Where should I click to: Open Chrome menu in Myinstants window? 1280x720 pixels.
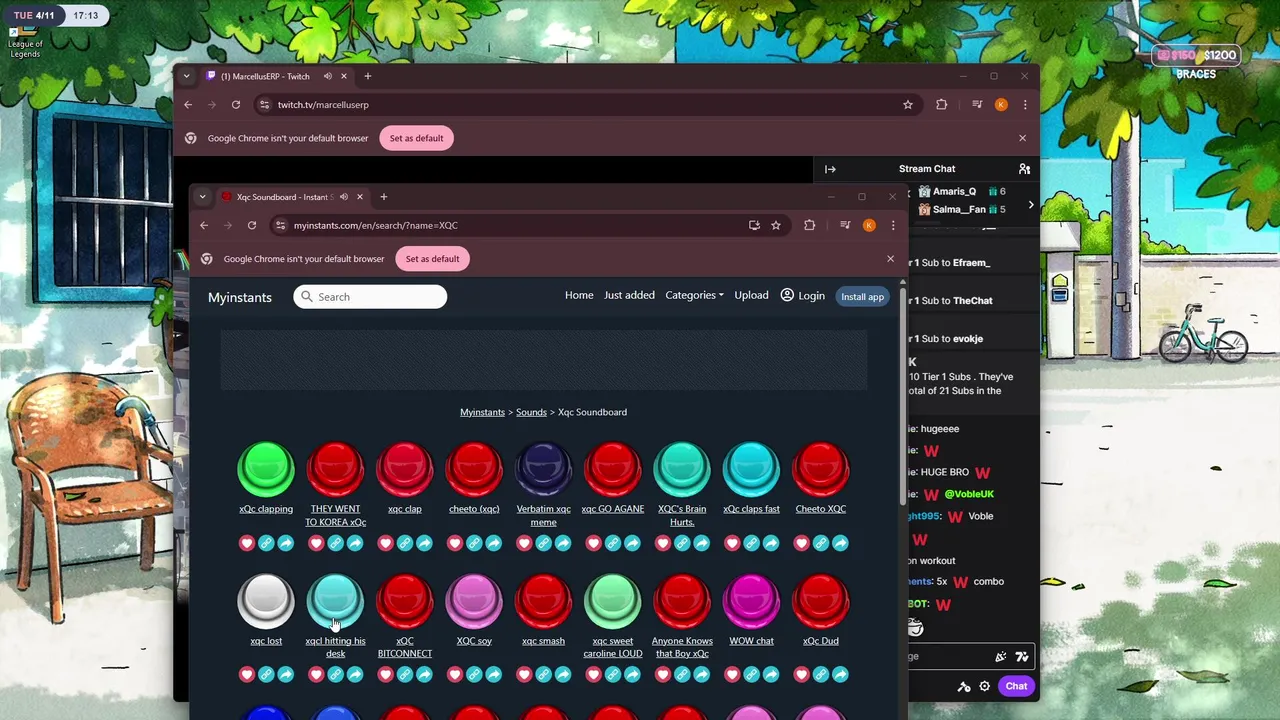tap(893, 225)
